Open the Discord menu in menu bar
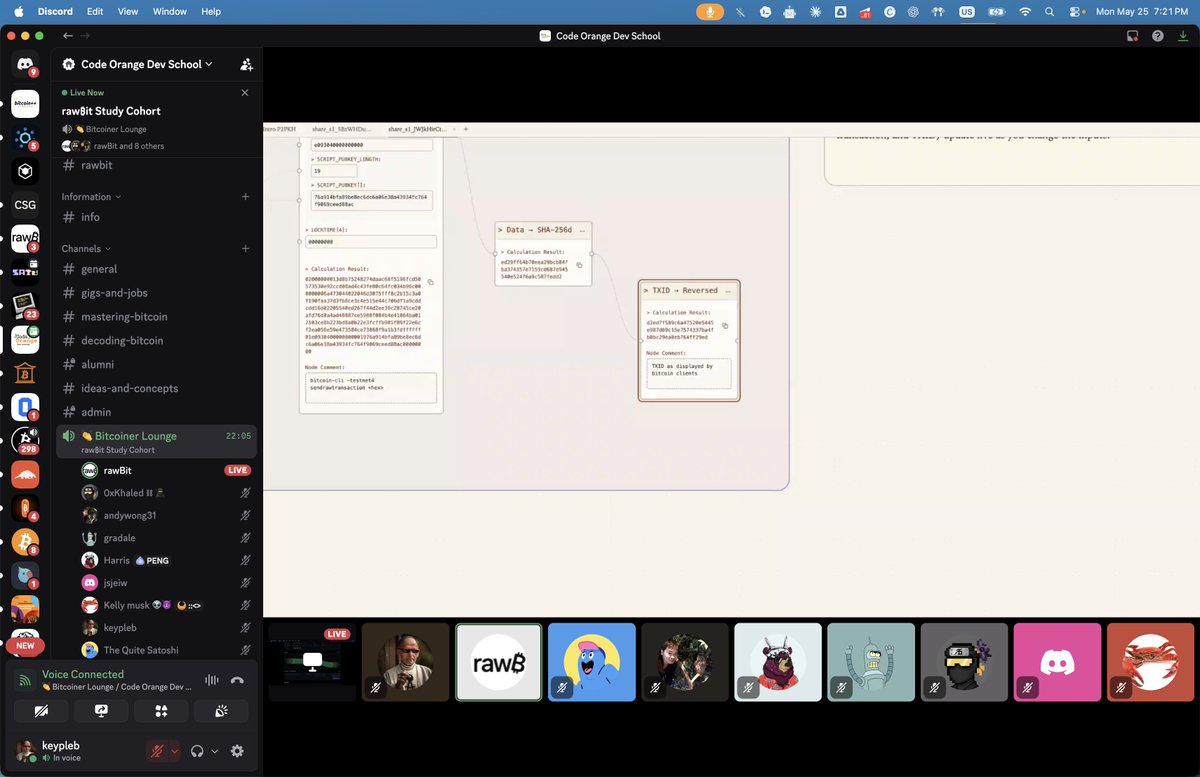 click(56, 11)
